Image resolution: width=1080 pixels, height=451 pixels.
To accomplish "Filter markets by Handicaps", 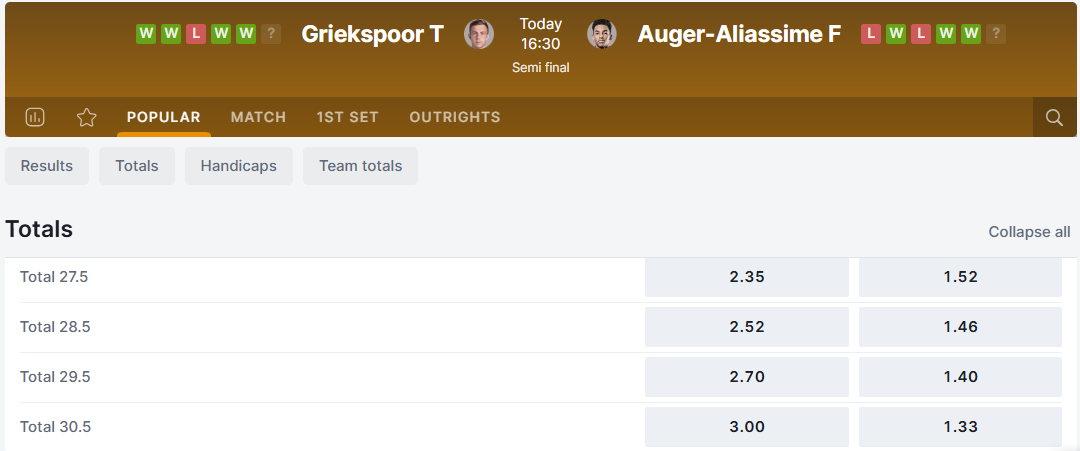I will (238, 166).
